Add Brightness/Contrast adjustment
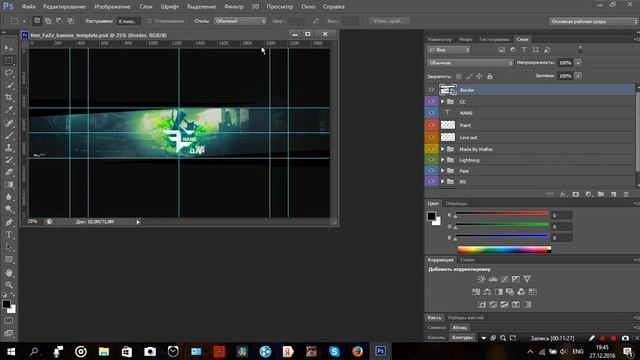The width and height of the screenshot is (640, 360). (482, 279)
